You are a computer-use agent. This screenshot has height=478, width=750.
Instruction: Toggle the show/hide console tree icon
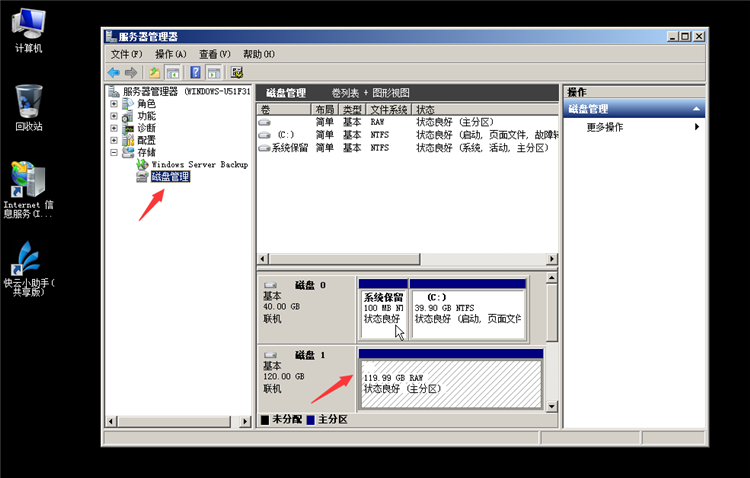tap(173, 72)
